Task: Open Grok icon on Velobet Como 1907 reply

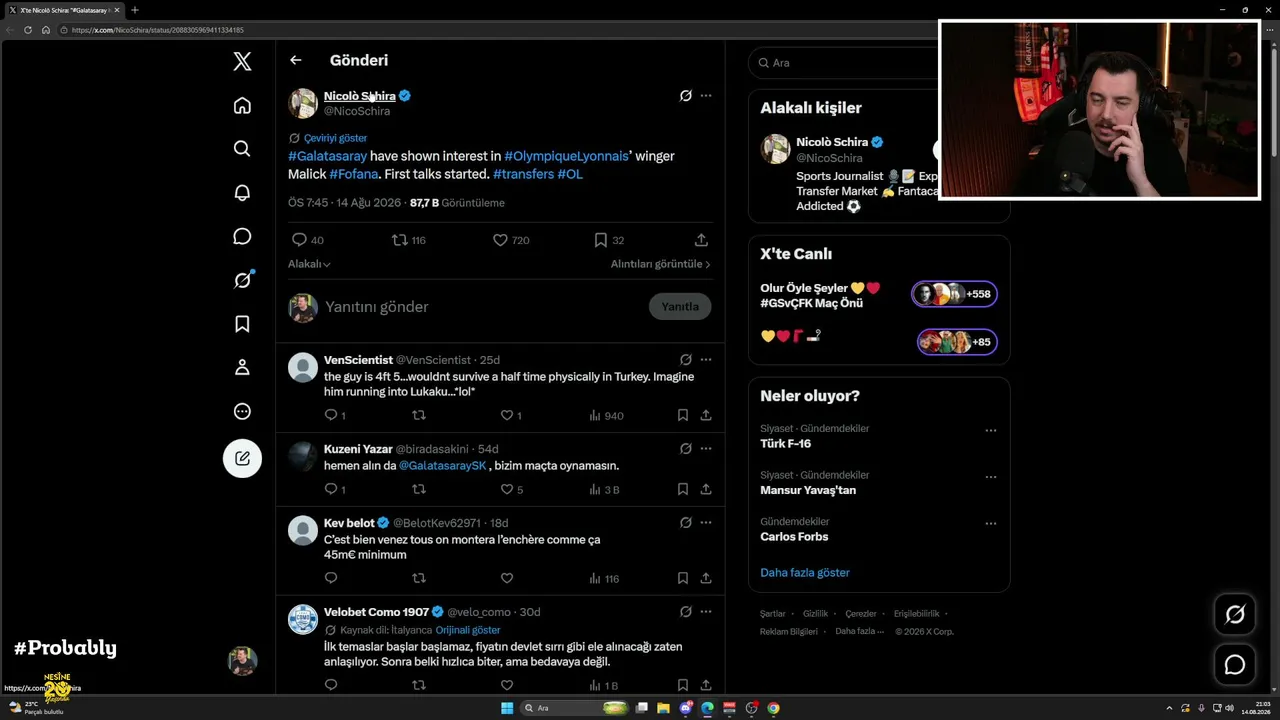Action: pyautogui.click(x=686, y=612)
